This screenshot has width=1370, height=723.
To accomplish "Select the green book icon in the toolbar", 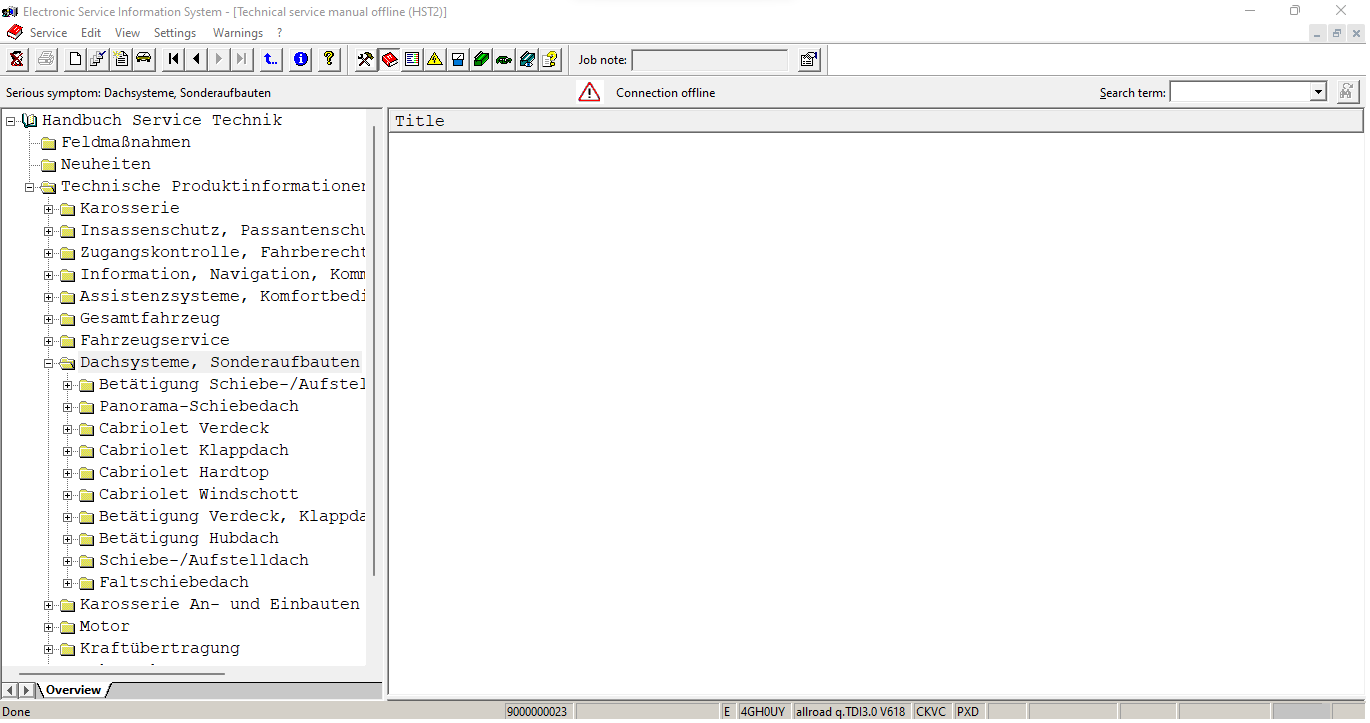I will click(x=481, y=59).
